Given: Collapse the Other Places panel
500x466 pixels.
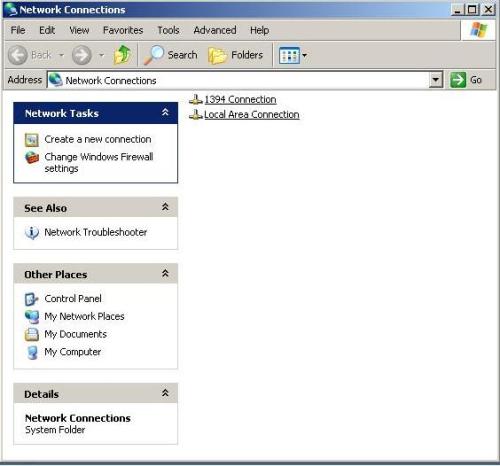Looking at the screenshot, I should pos(165,274).
